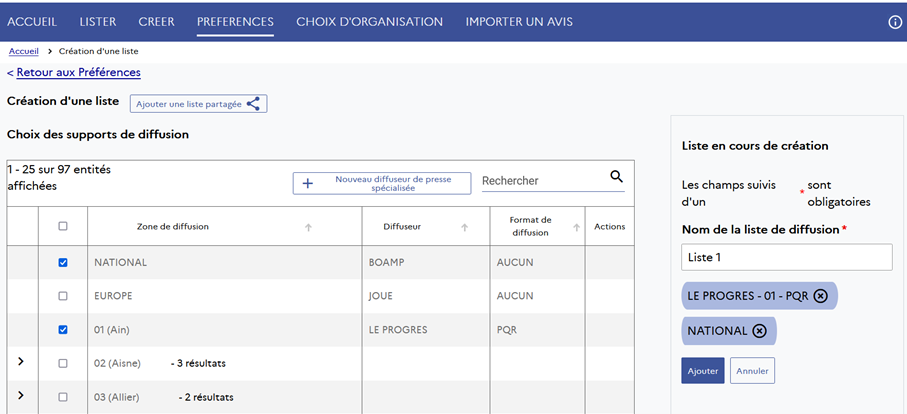The height and width of the screenshot is (414, 907).
Task: Remove the LE PROGRES - 01 - PQR chip
Action: (x=820, y=296)
